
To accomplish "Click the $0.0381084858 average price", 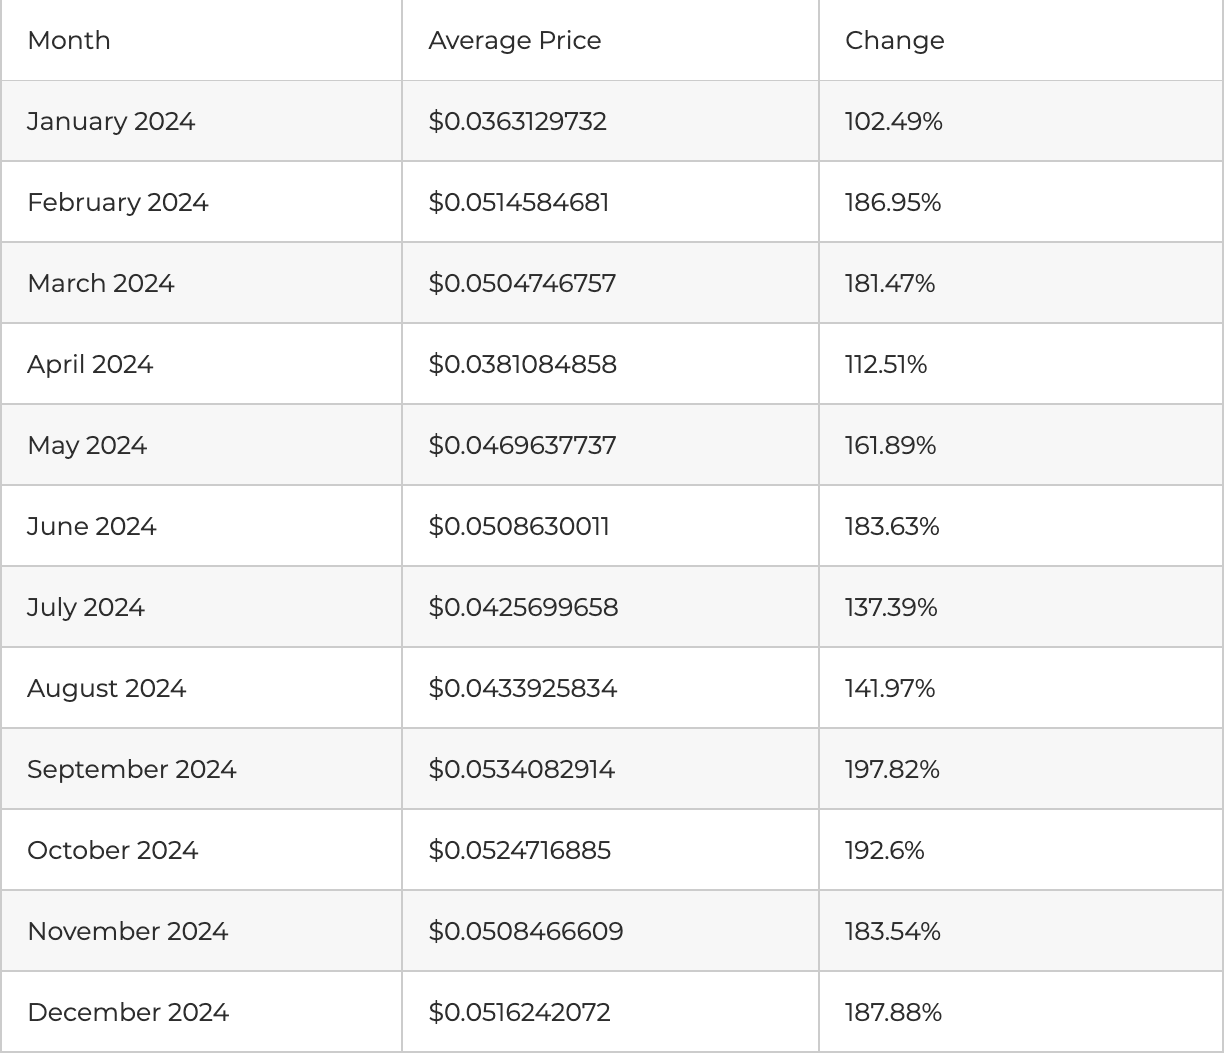I will pyautogui.click(x=522, y=364).
